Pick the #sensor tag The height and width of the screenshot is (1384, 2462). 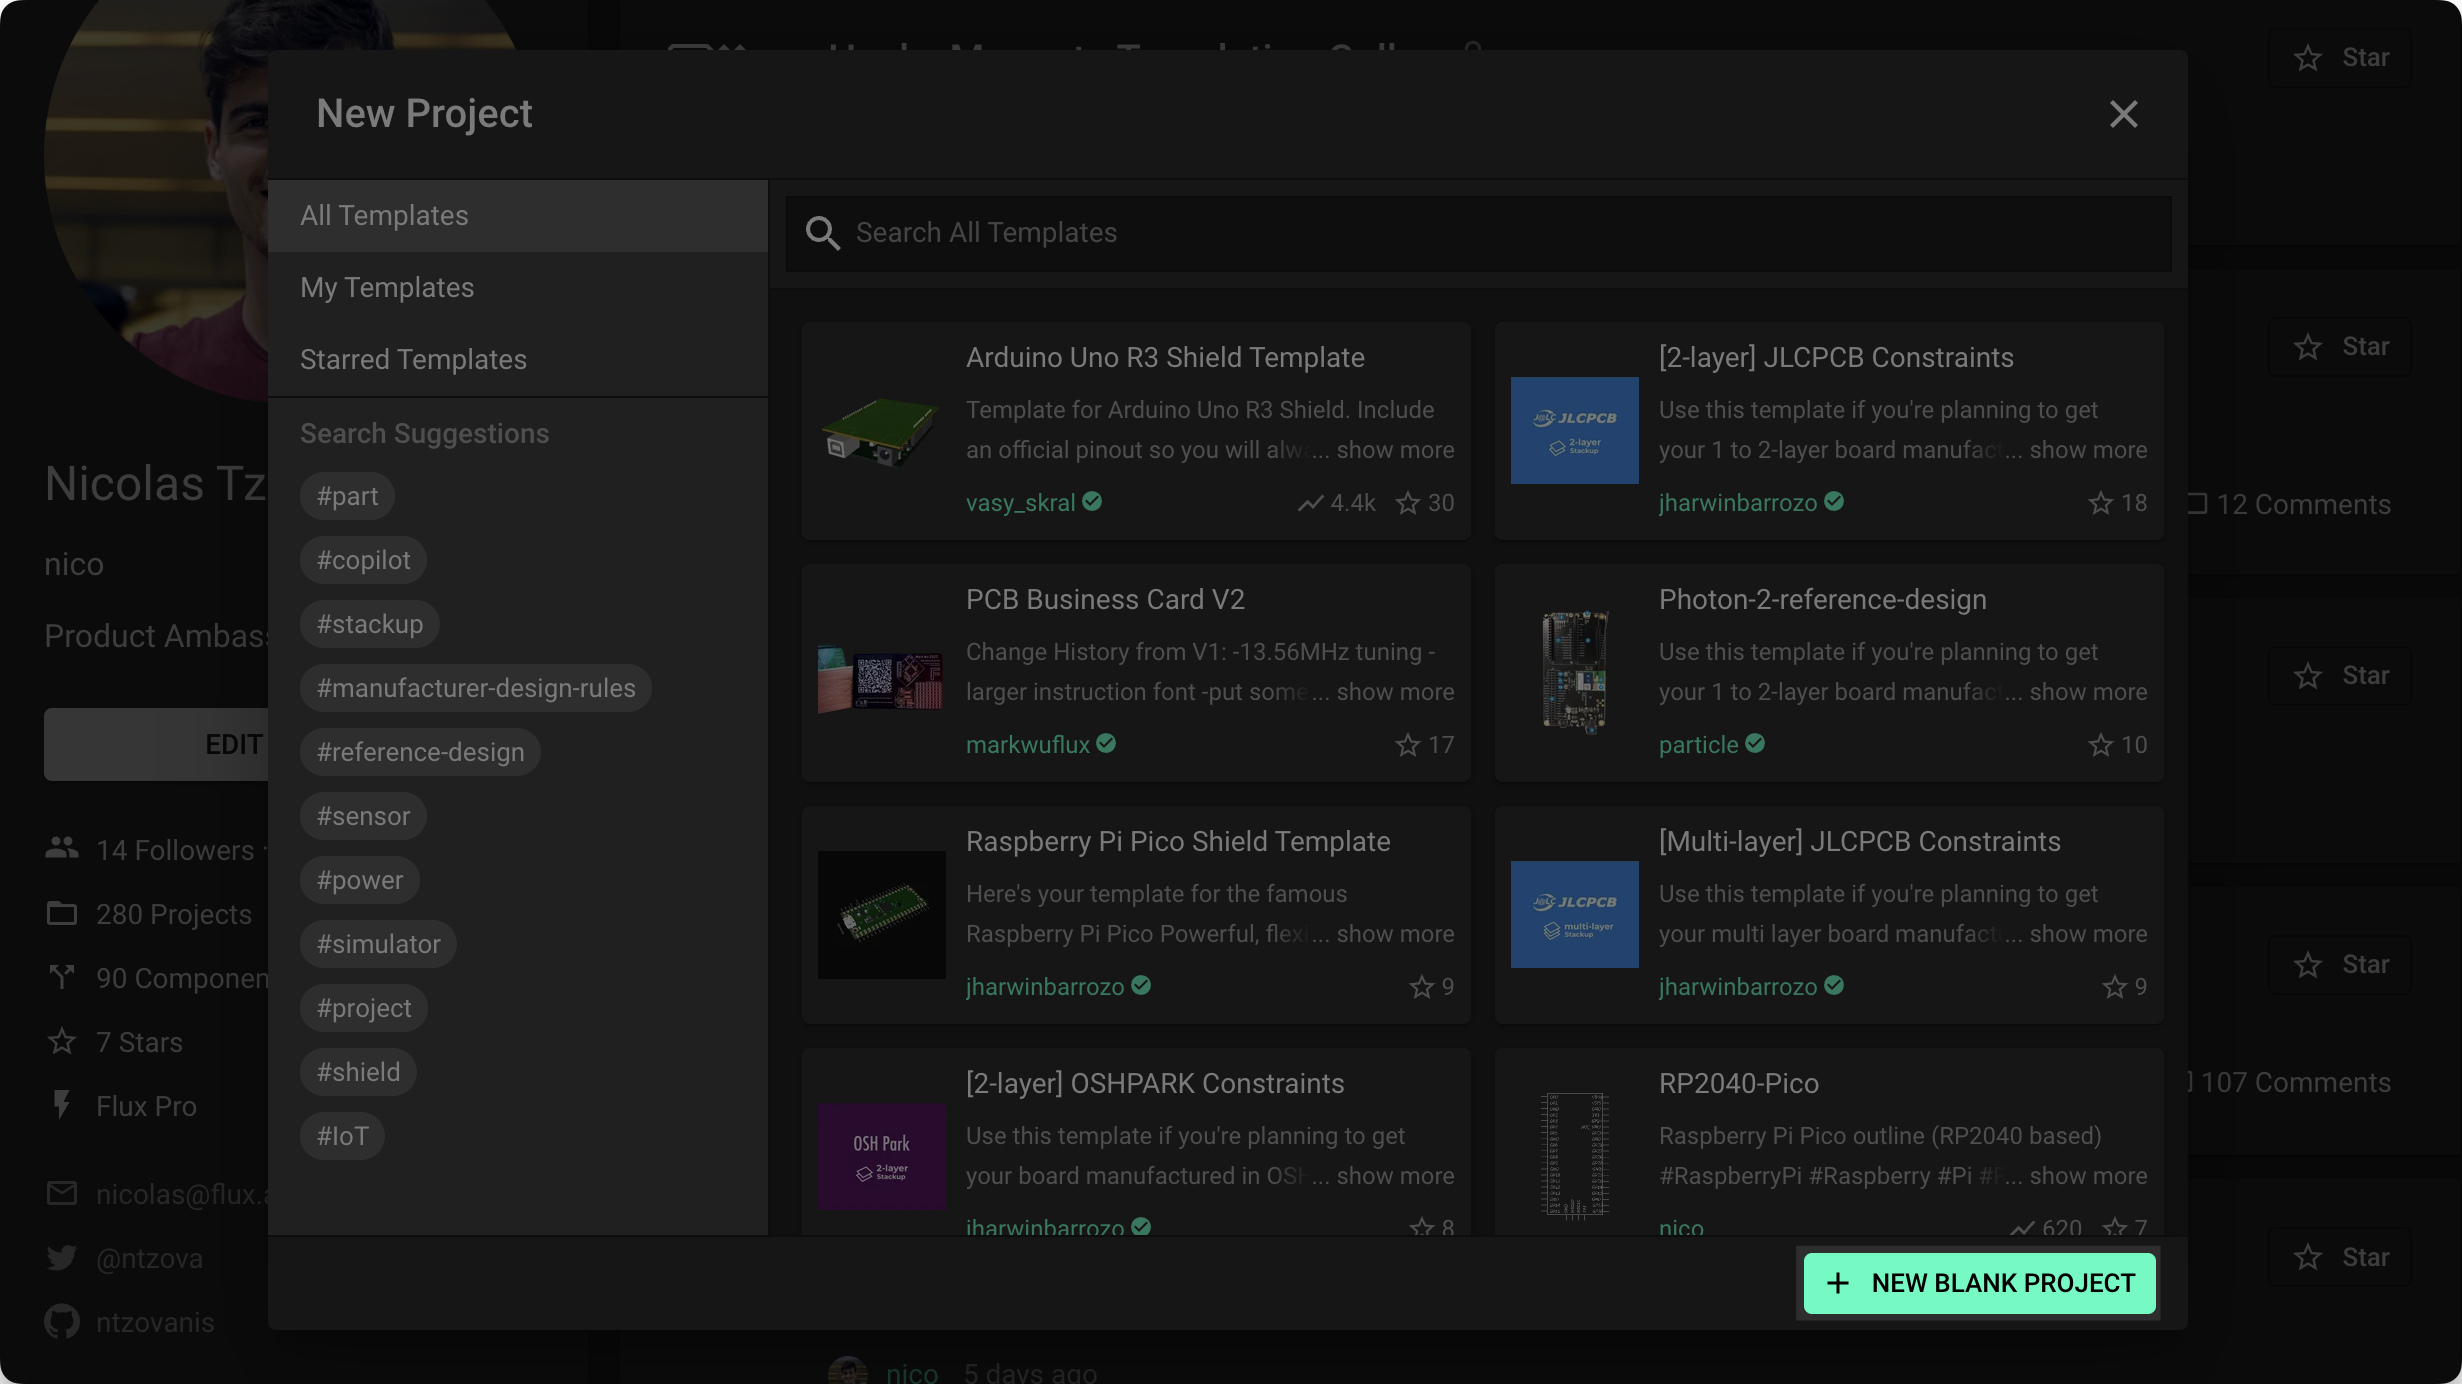[363, 817]
